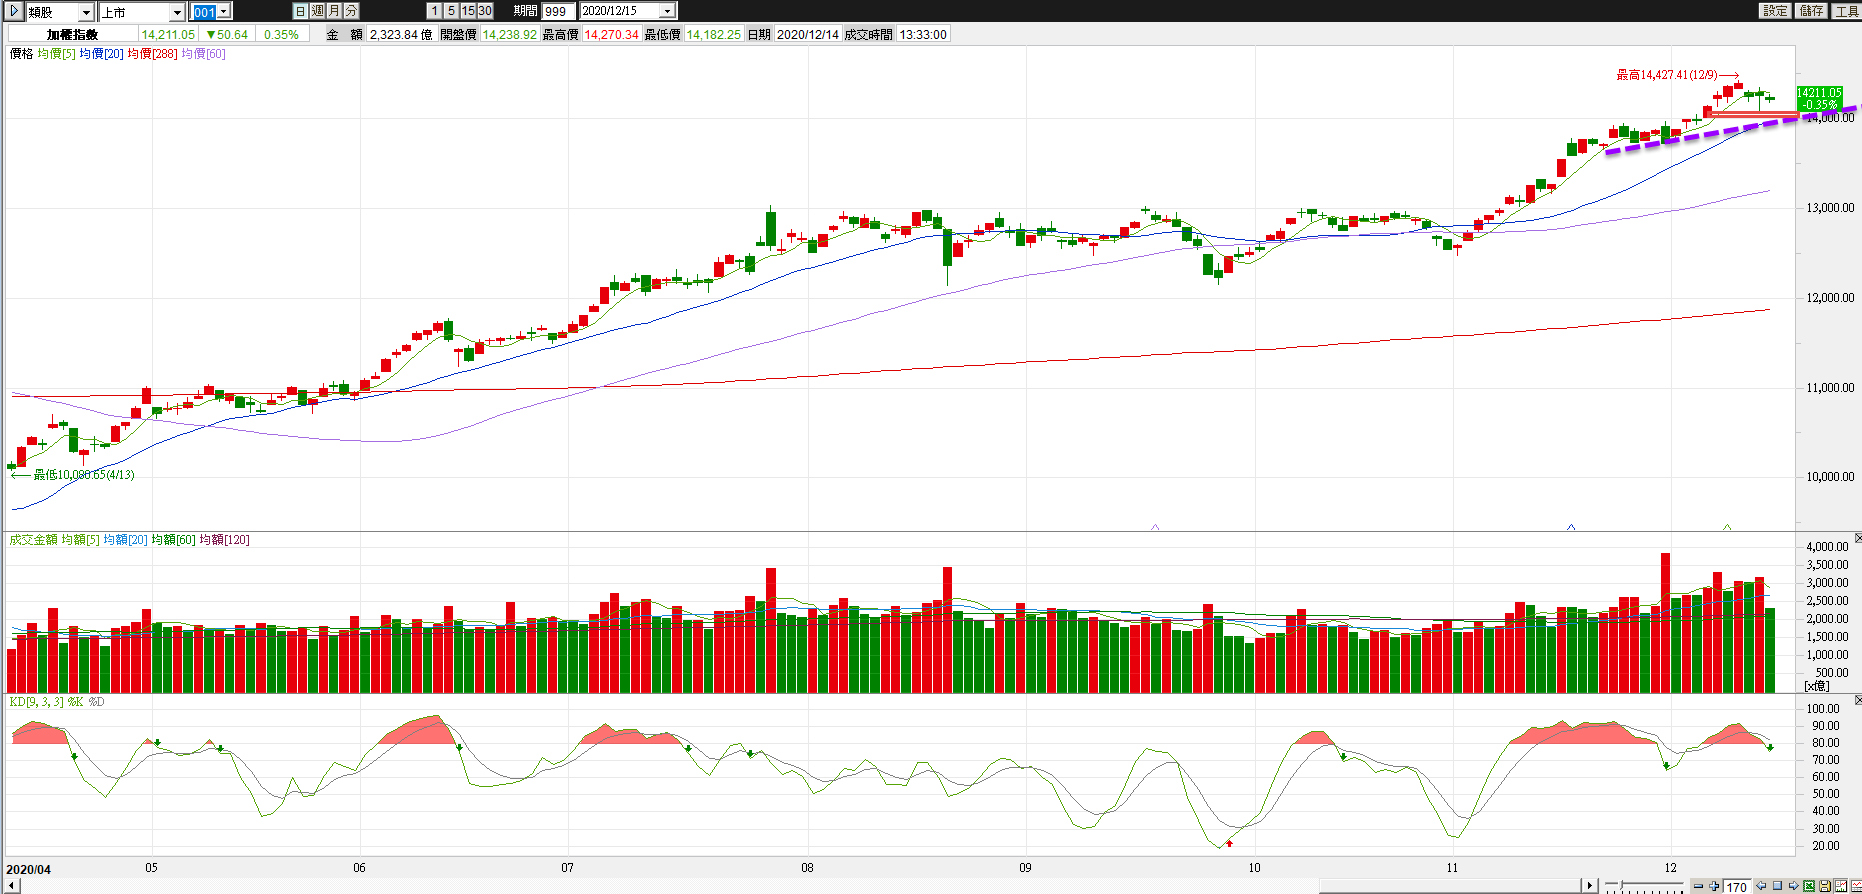Click the 均價[20] moving average label

tap(101, 54)
